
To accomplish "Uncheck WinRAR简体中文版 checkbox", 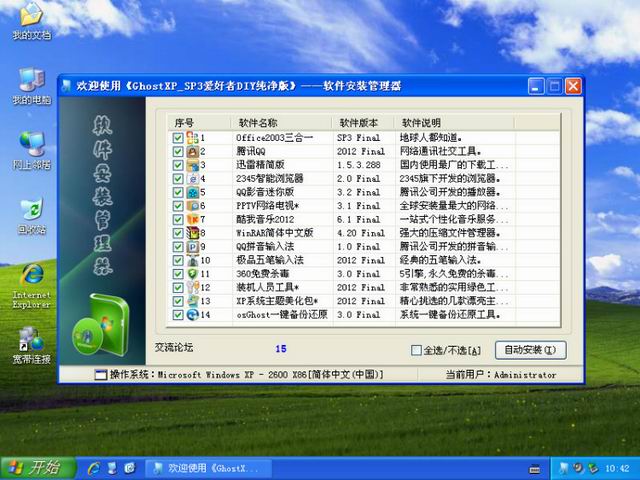I will pyautogui.click(x=178, y=233).
